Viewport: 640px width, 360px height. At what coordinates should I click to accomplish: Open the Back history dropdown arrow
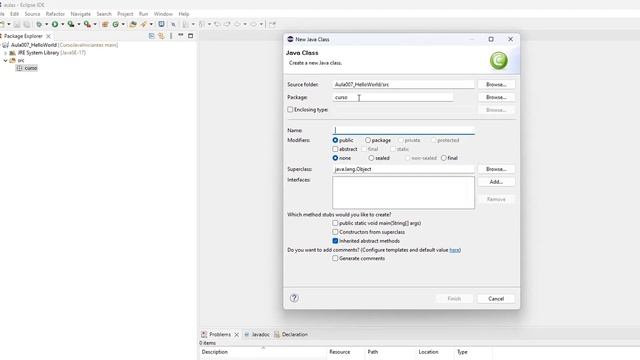click(245, 24)
